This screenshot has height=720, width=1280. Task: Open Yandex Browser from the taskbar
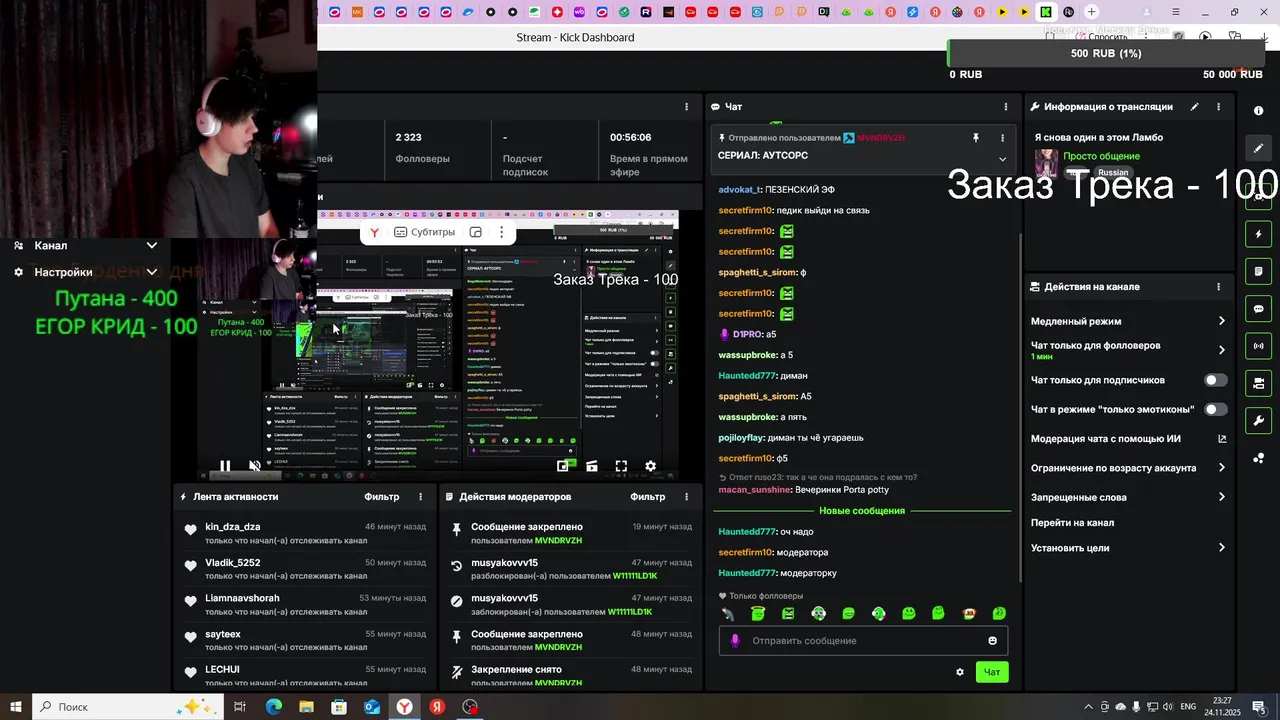pos(405,707)
